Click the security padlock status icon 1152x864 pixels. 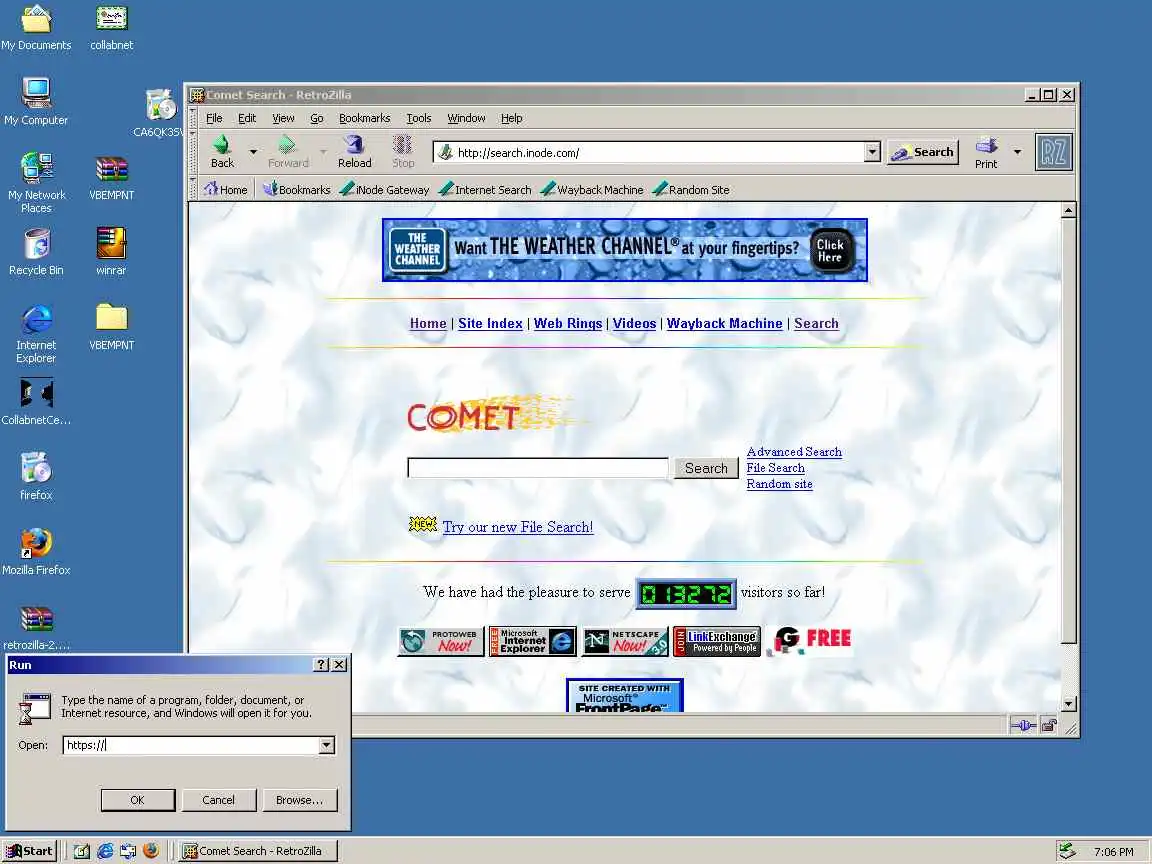pyautogui.click(x=1048, y=726)
